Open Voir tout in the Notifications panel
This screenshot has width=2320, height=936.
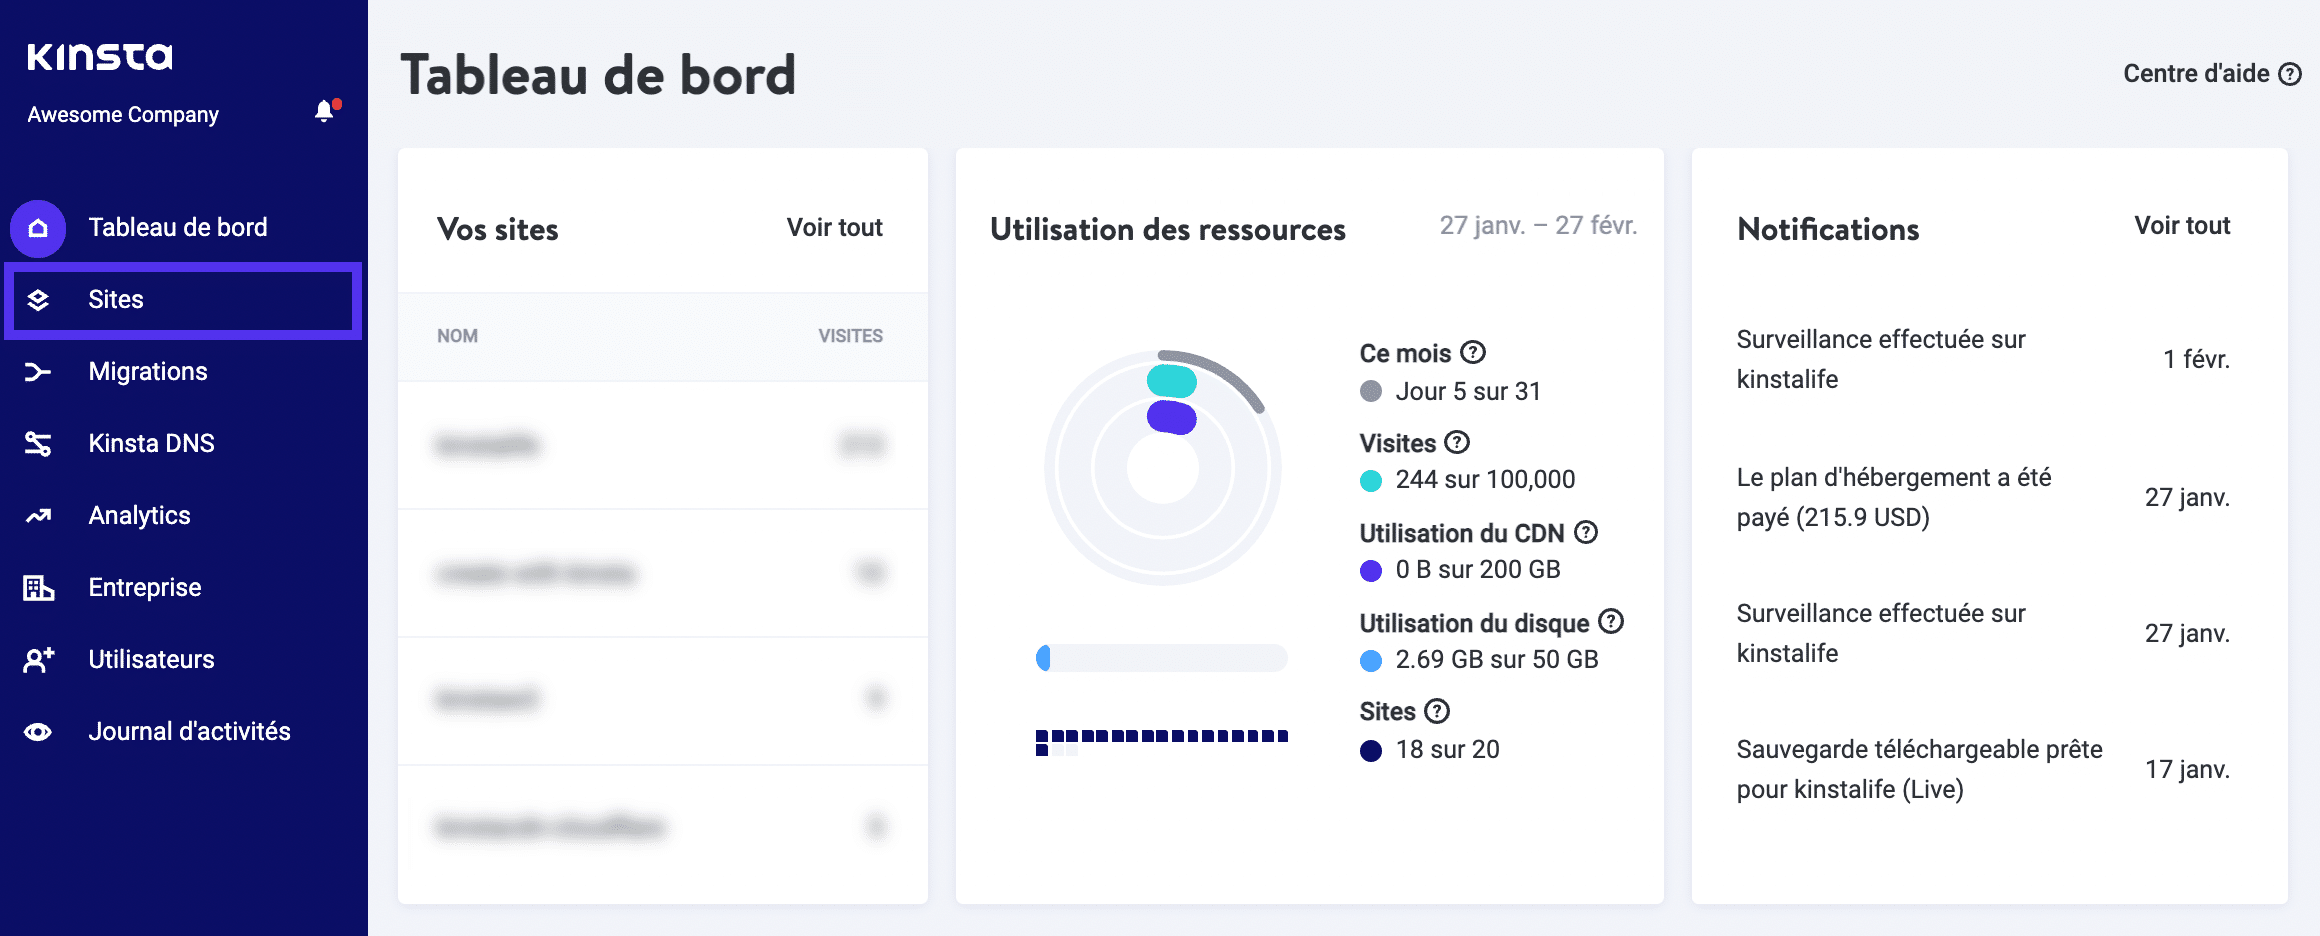(2181, 225)
